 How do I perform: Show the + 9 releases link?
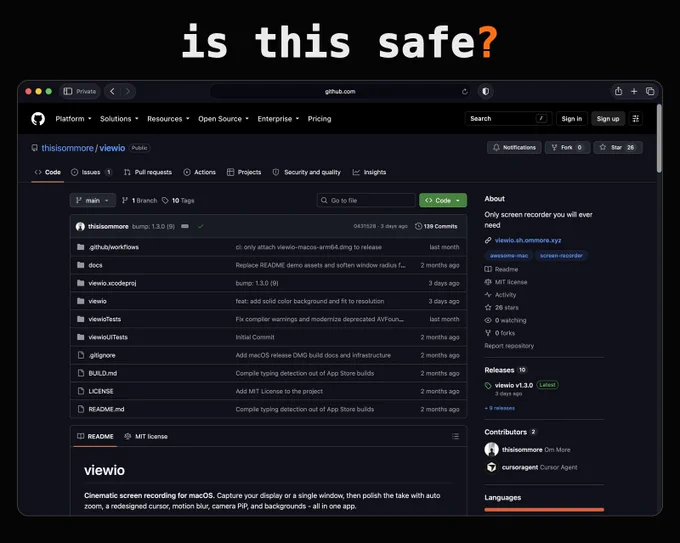click(x=500, y=408)
